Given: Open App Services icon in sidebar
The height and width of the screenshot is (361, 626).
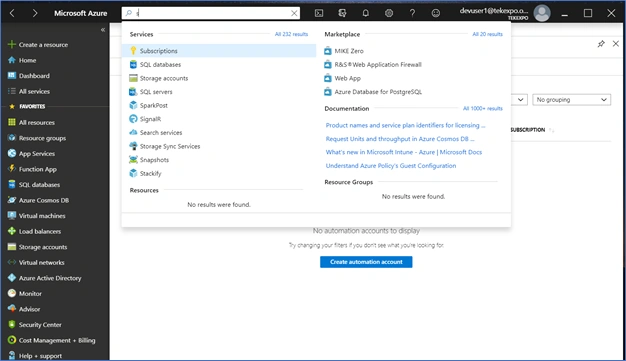Looking at the screenshot, I should pos(12,153).
